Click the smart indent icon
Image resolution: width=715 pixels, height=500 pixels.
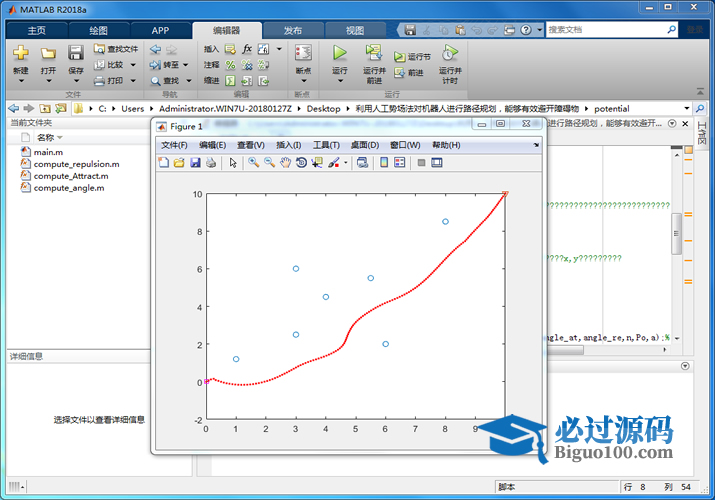tap(230, 81)
